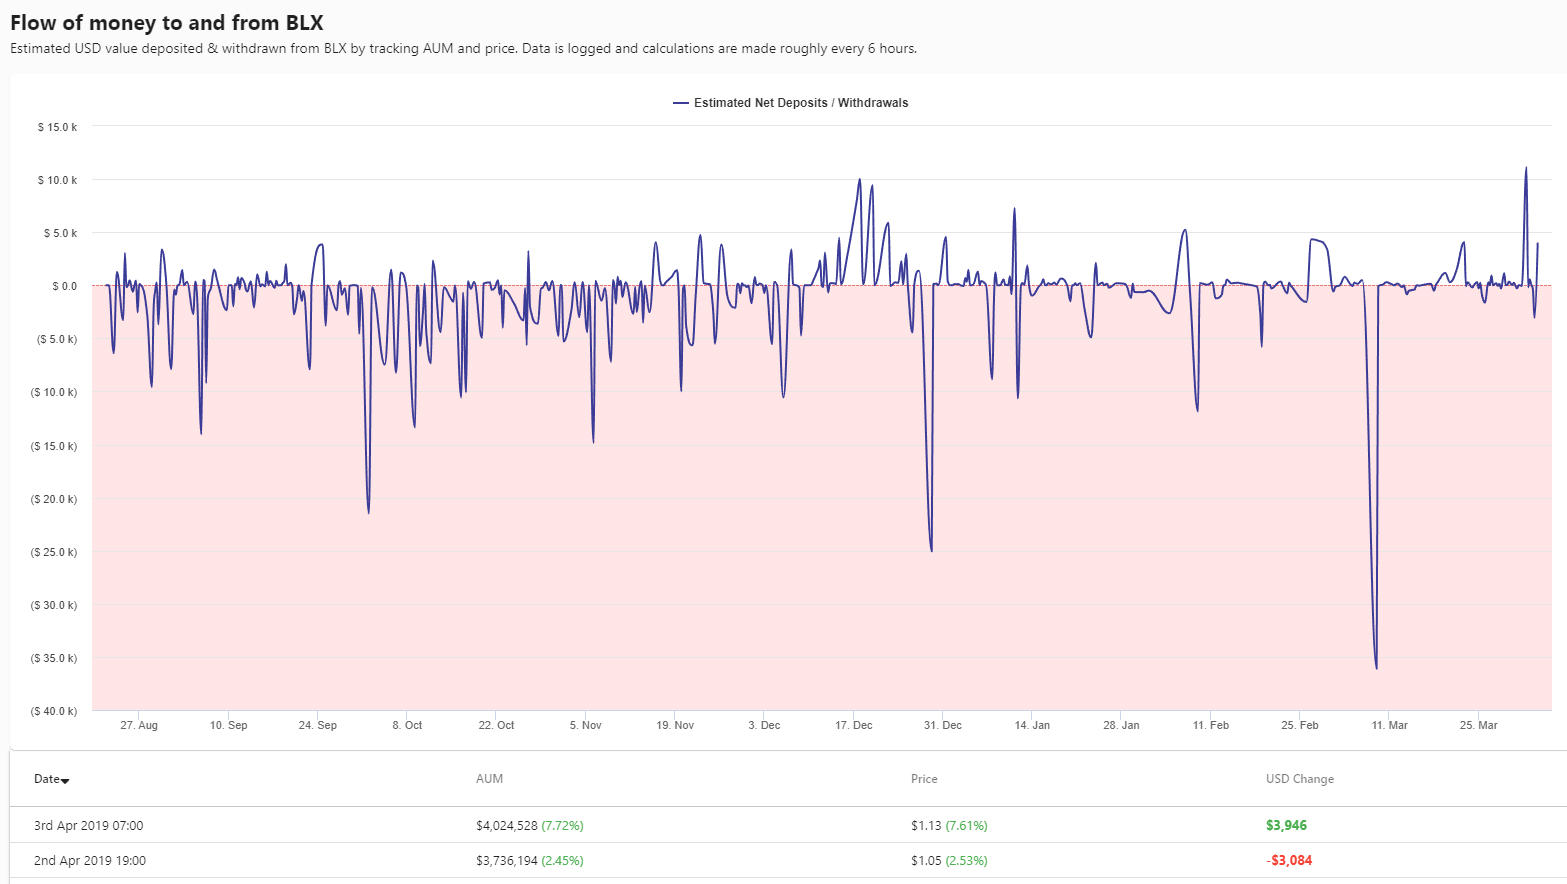Screen dimensions: 1567x884
Task: Click the $ 10.0 k y-axis label
Action: [57, 180]
